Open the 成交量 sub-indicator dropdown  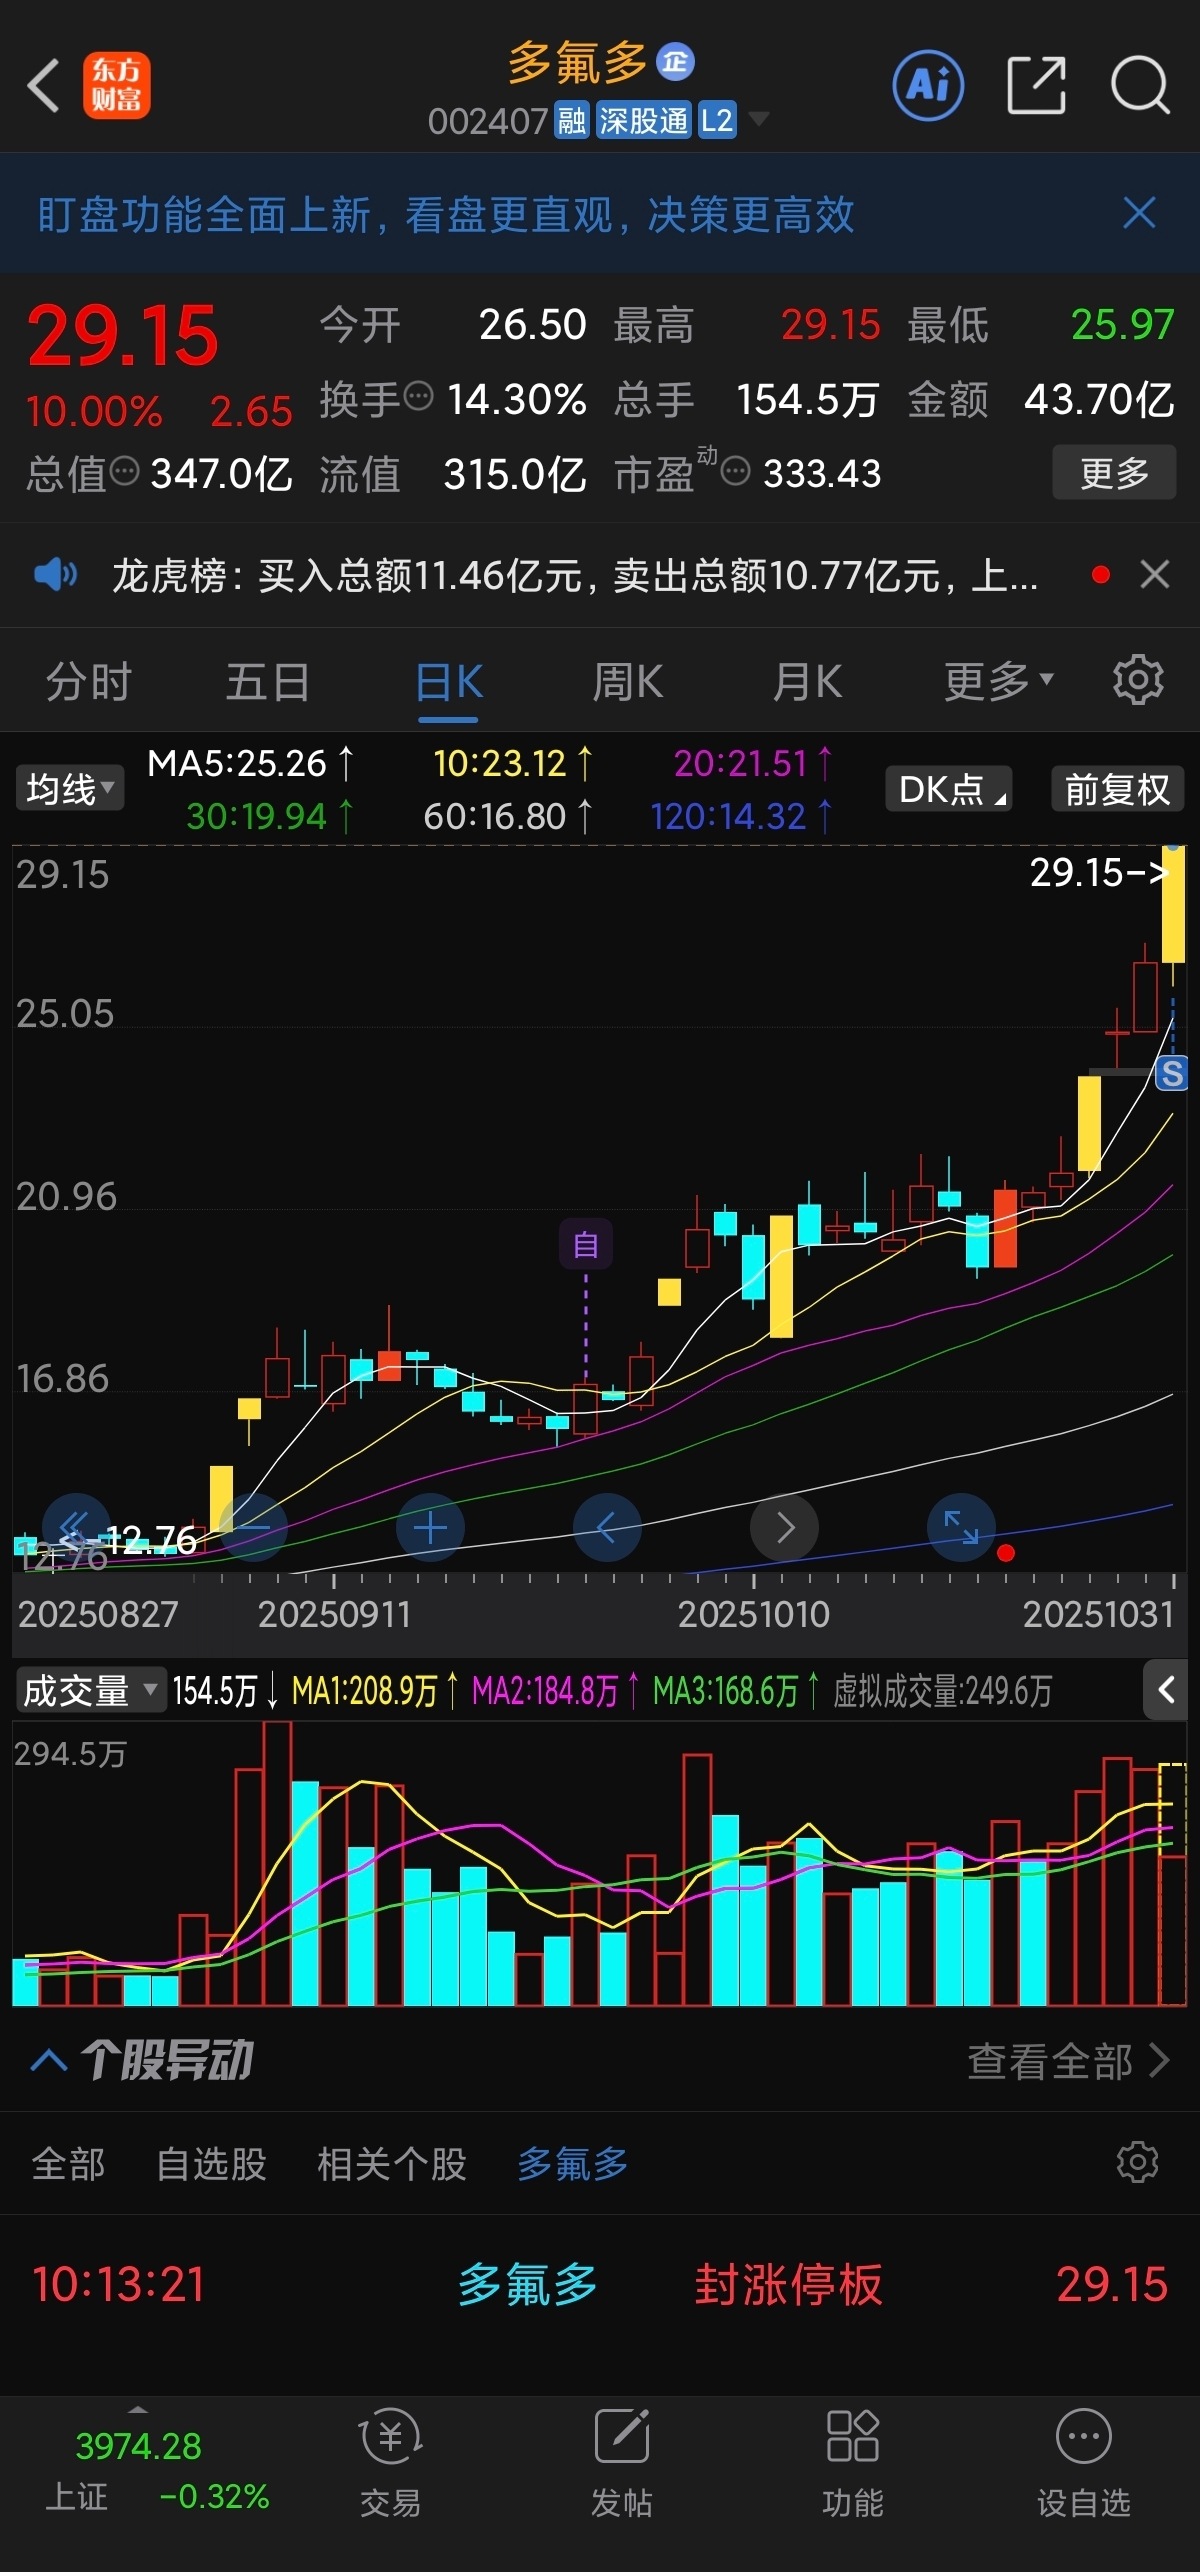[x=89, y=1691]
